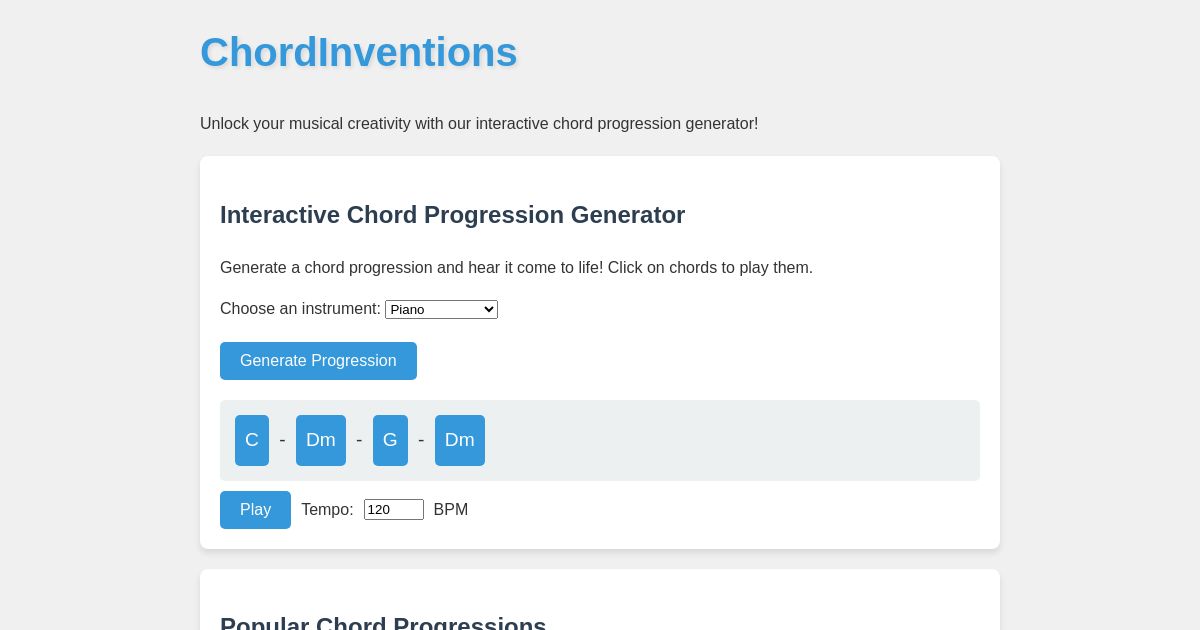Click the tempo BPM input field
This screenshot has width=1200, height=630.
coord(393,509)
